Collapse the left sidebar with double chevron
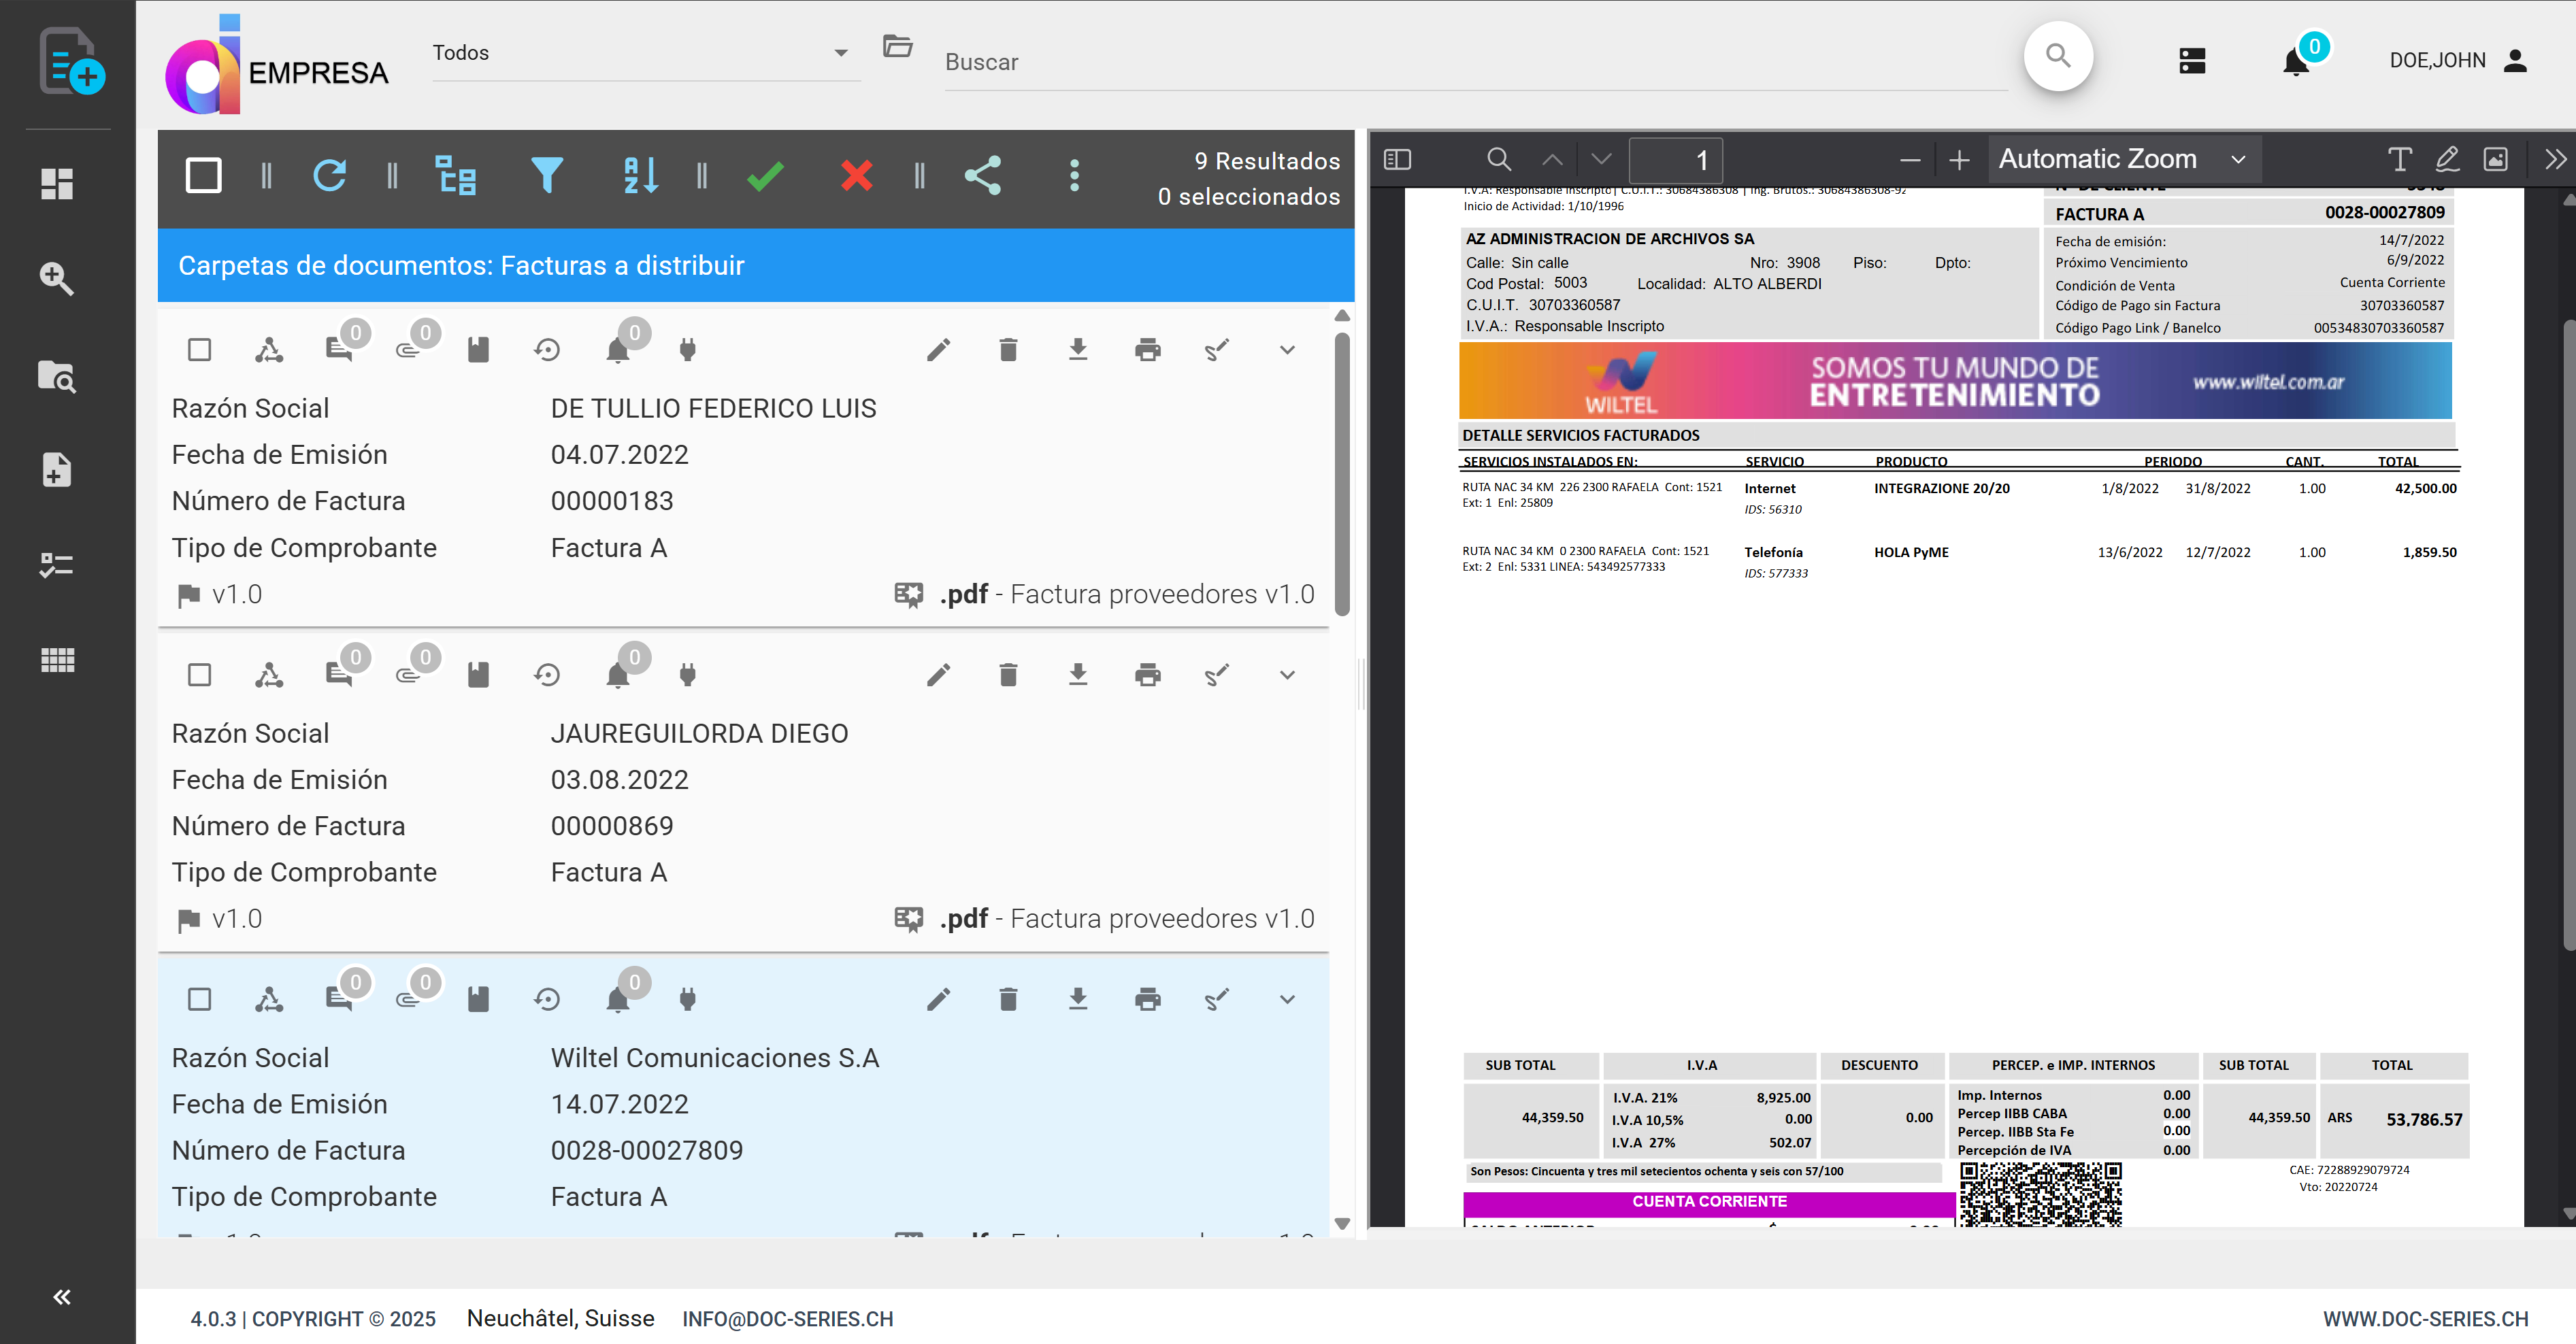Image resolution: width=2576 pixels, height=1344 pixels. click(x=62, y=1297)
